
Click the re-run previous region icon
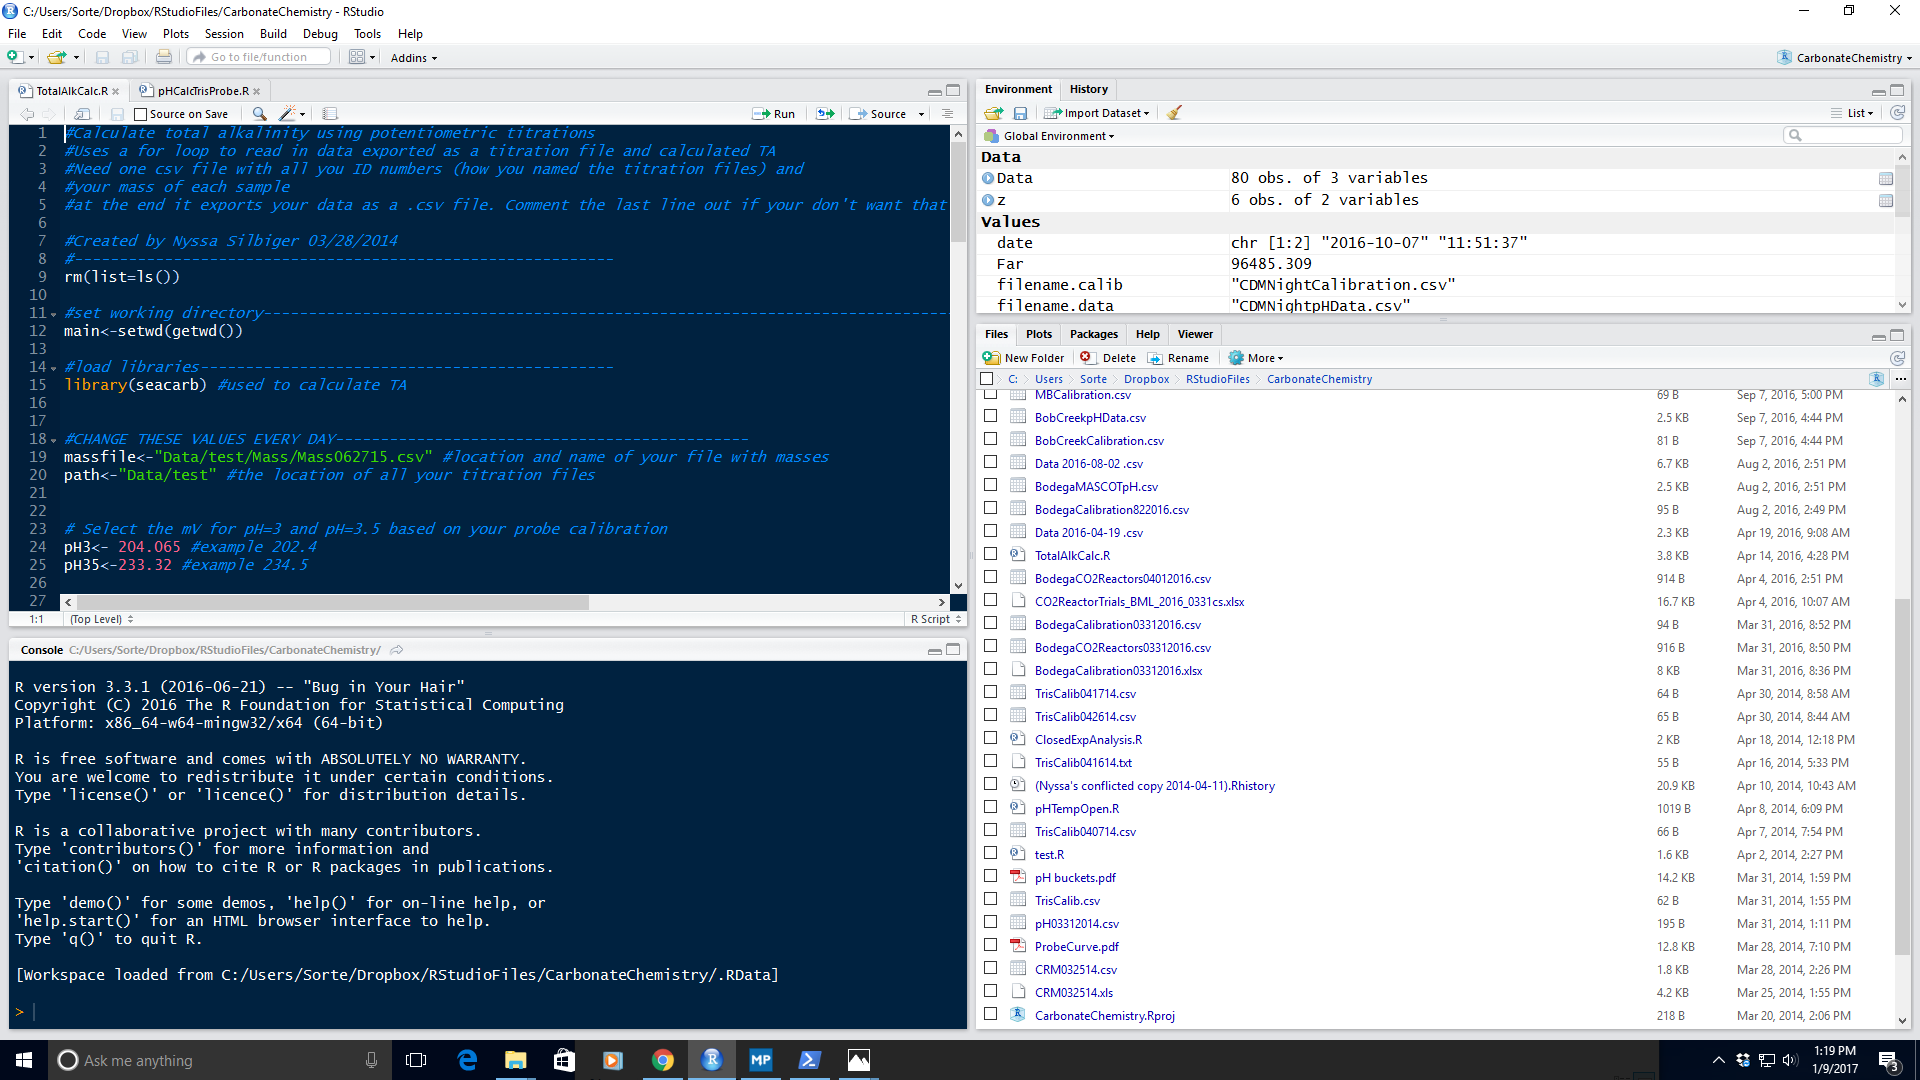pos(825,114)
